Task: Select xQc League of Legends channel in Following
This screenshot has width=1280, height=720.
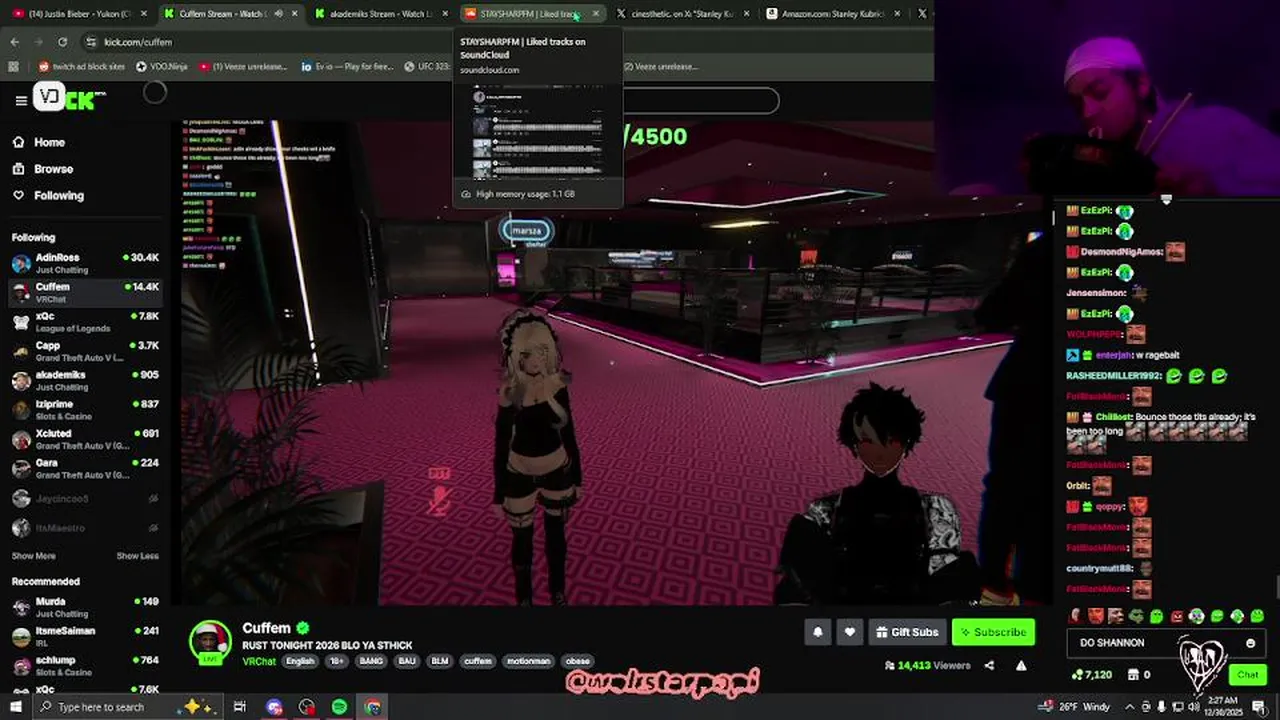Action: (85, 322)
